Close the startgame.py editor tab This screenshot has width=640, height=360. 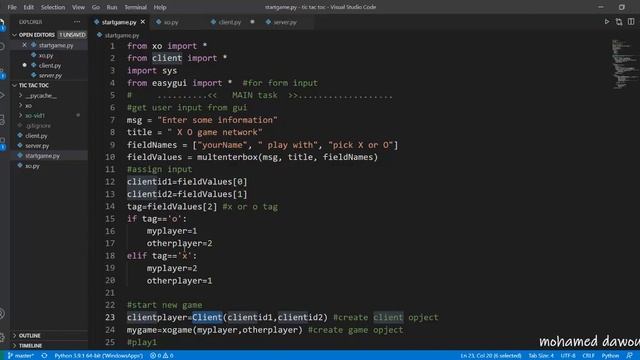click(x=143, y=22)
